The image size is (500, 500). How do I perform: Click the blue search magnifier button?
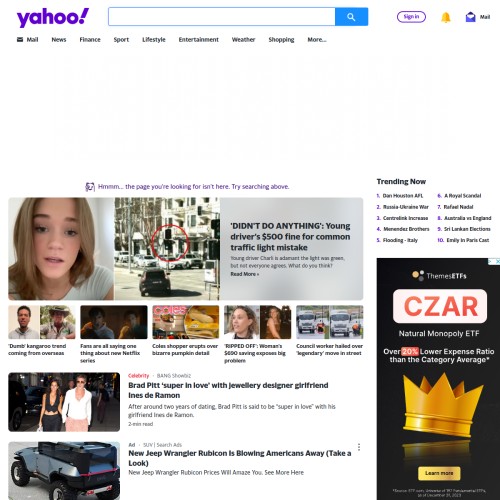tap(351, 17)
